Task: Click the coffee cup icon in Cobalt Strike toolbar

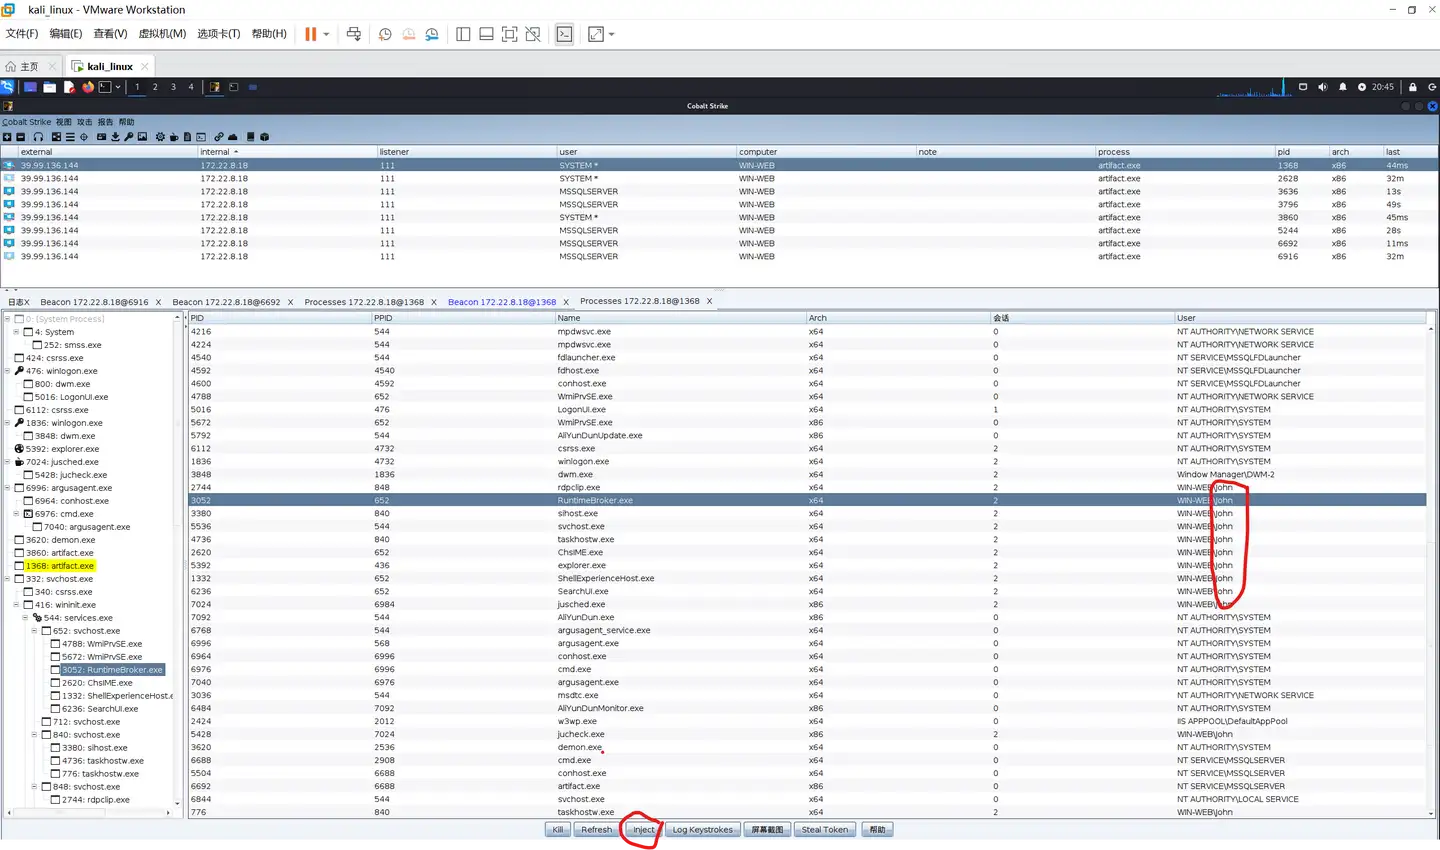Action: 174,137
